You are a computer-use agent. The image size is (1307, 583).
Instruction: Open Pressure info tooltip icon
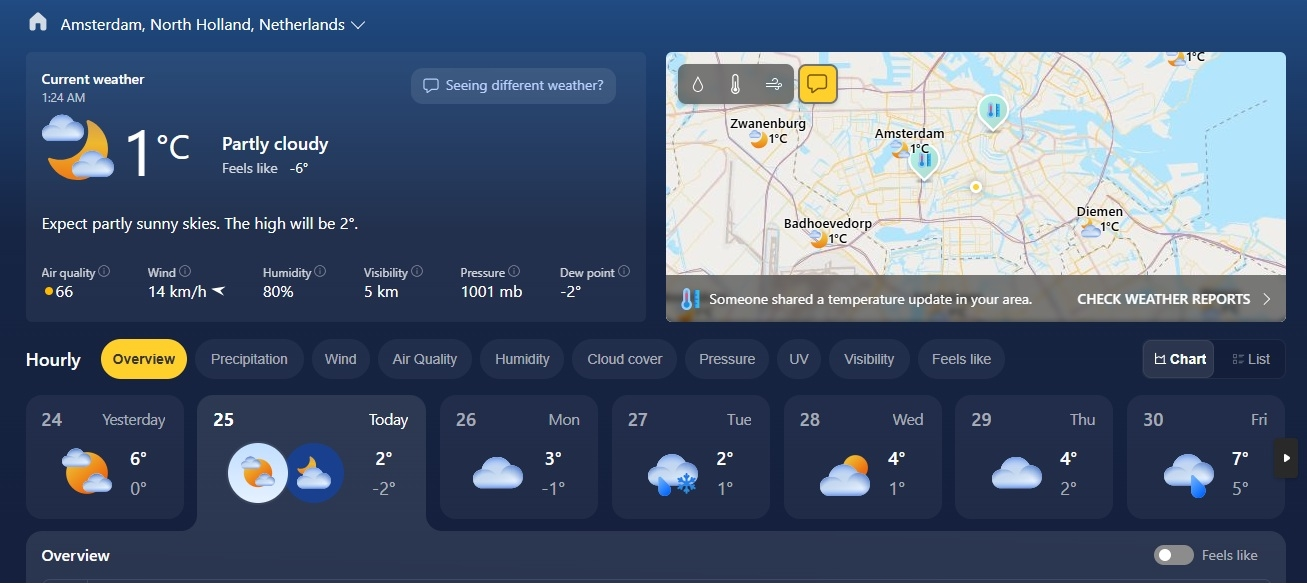514,271
